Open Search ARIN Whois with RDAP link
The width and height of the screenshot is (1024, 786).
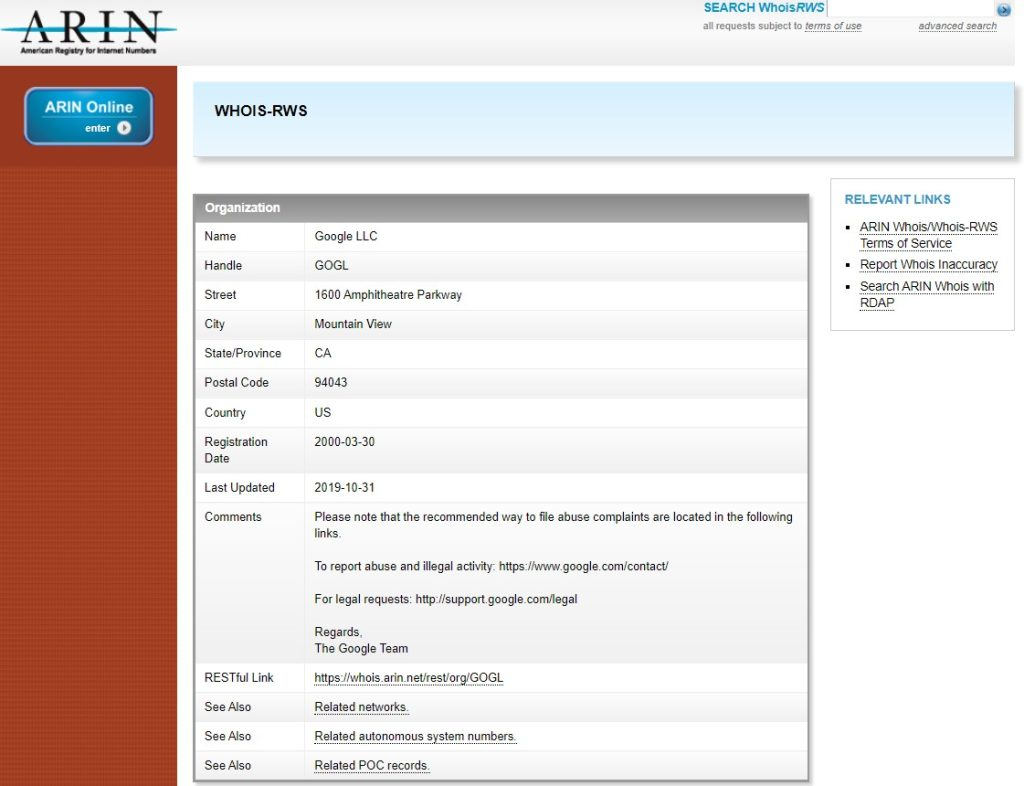[x=927, y=294]
